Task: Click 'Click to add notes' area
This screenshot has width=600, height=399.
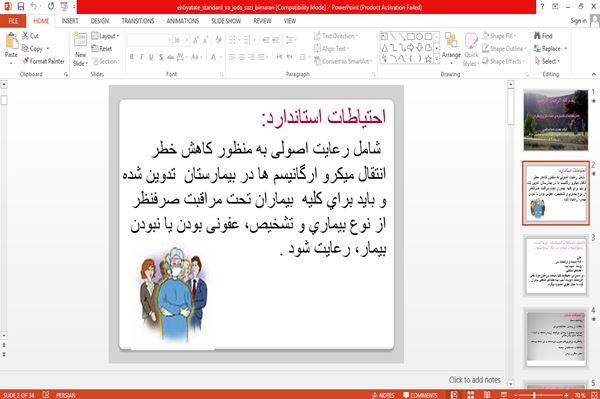Action: pos(474,380)
